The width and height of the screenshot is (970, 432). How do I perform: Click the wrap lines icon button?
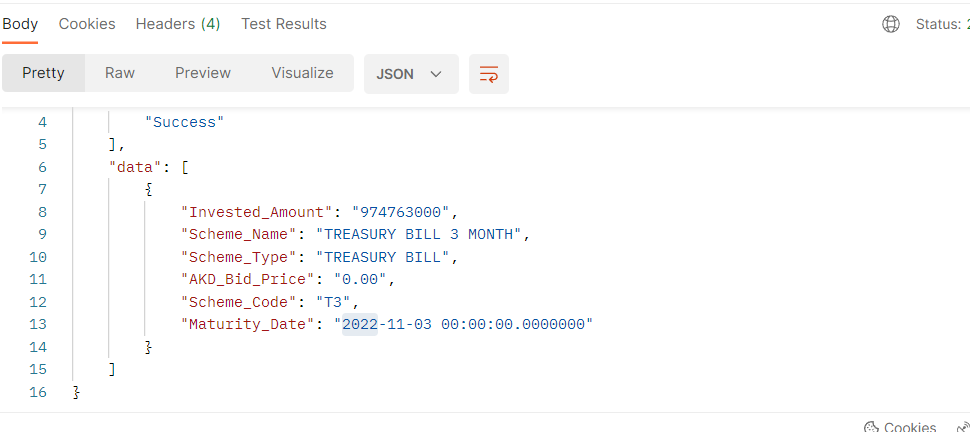click(489, 74)
